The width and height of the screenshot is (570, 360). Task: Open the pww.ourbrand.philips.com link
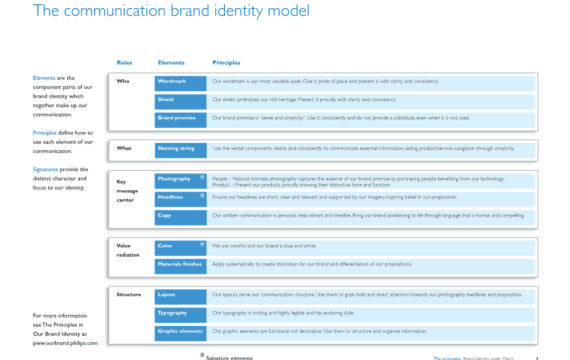click(65, 343)
